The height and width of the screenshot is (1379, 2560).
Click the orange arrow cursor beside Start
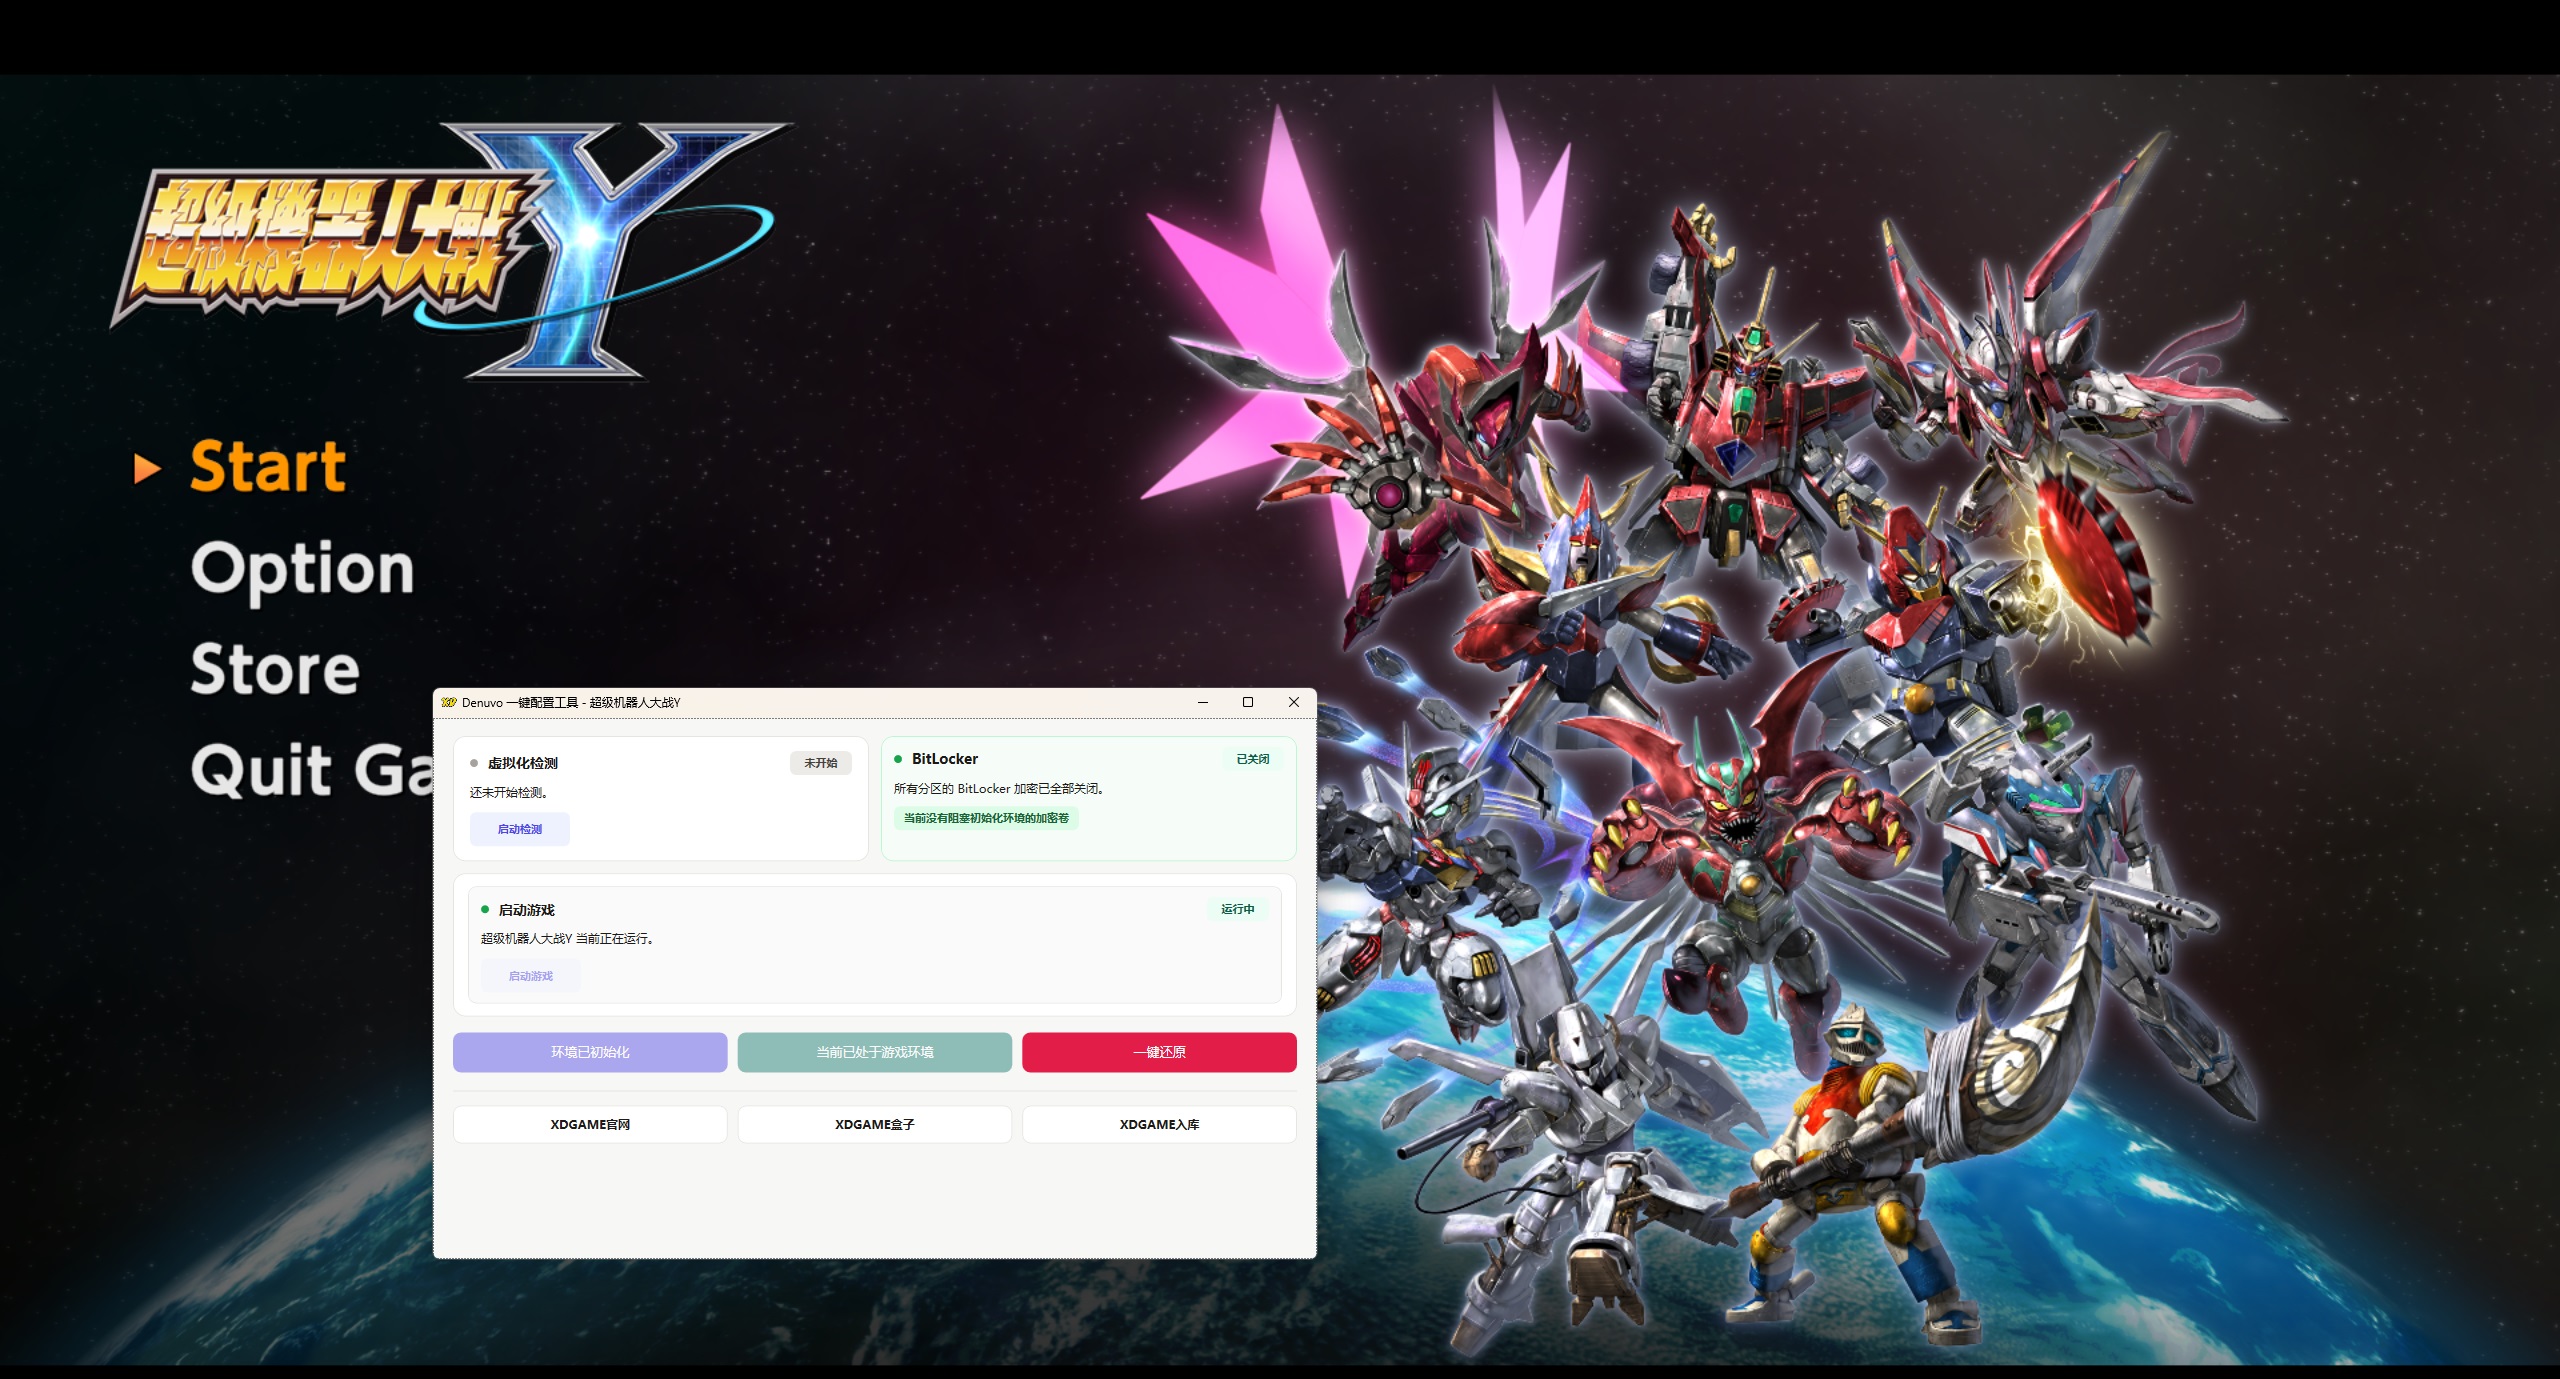pyautogui.click(x=148, y=468)
